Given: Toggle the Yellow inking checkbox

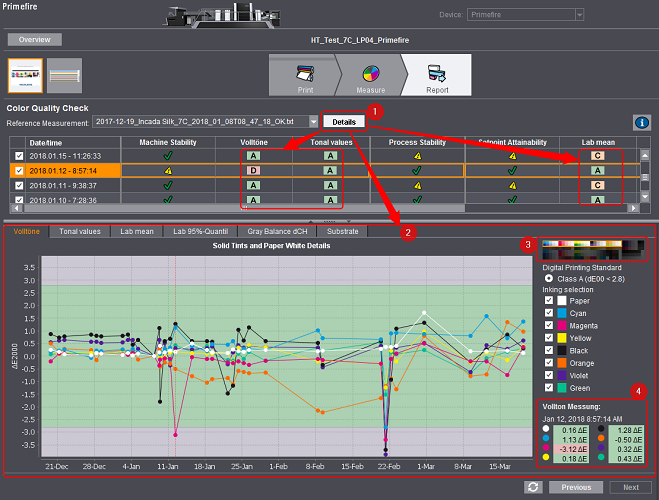Looking at the screenshot, I should pos(548,337).
